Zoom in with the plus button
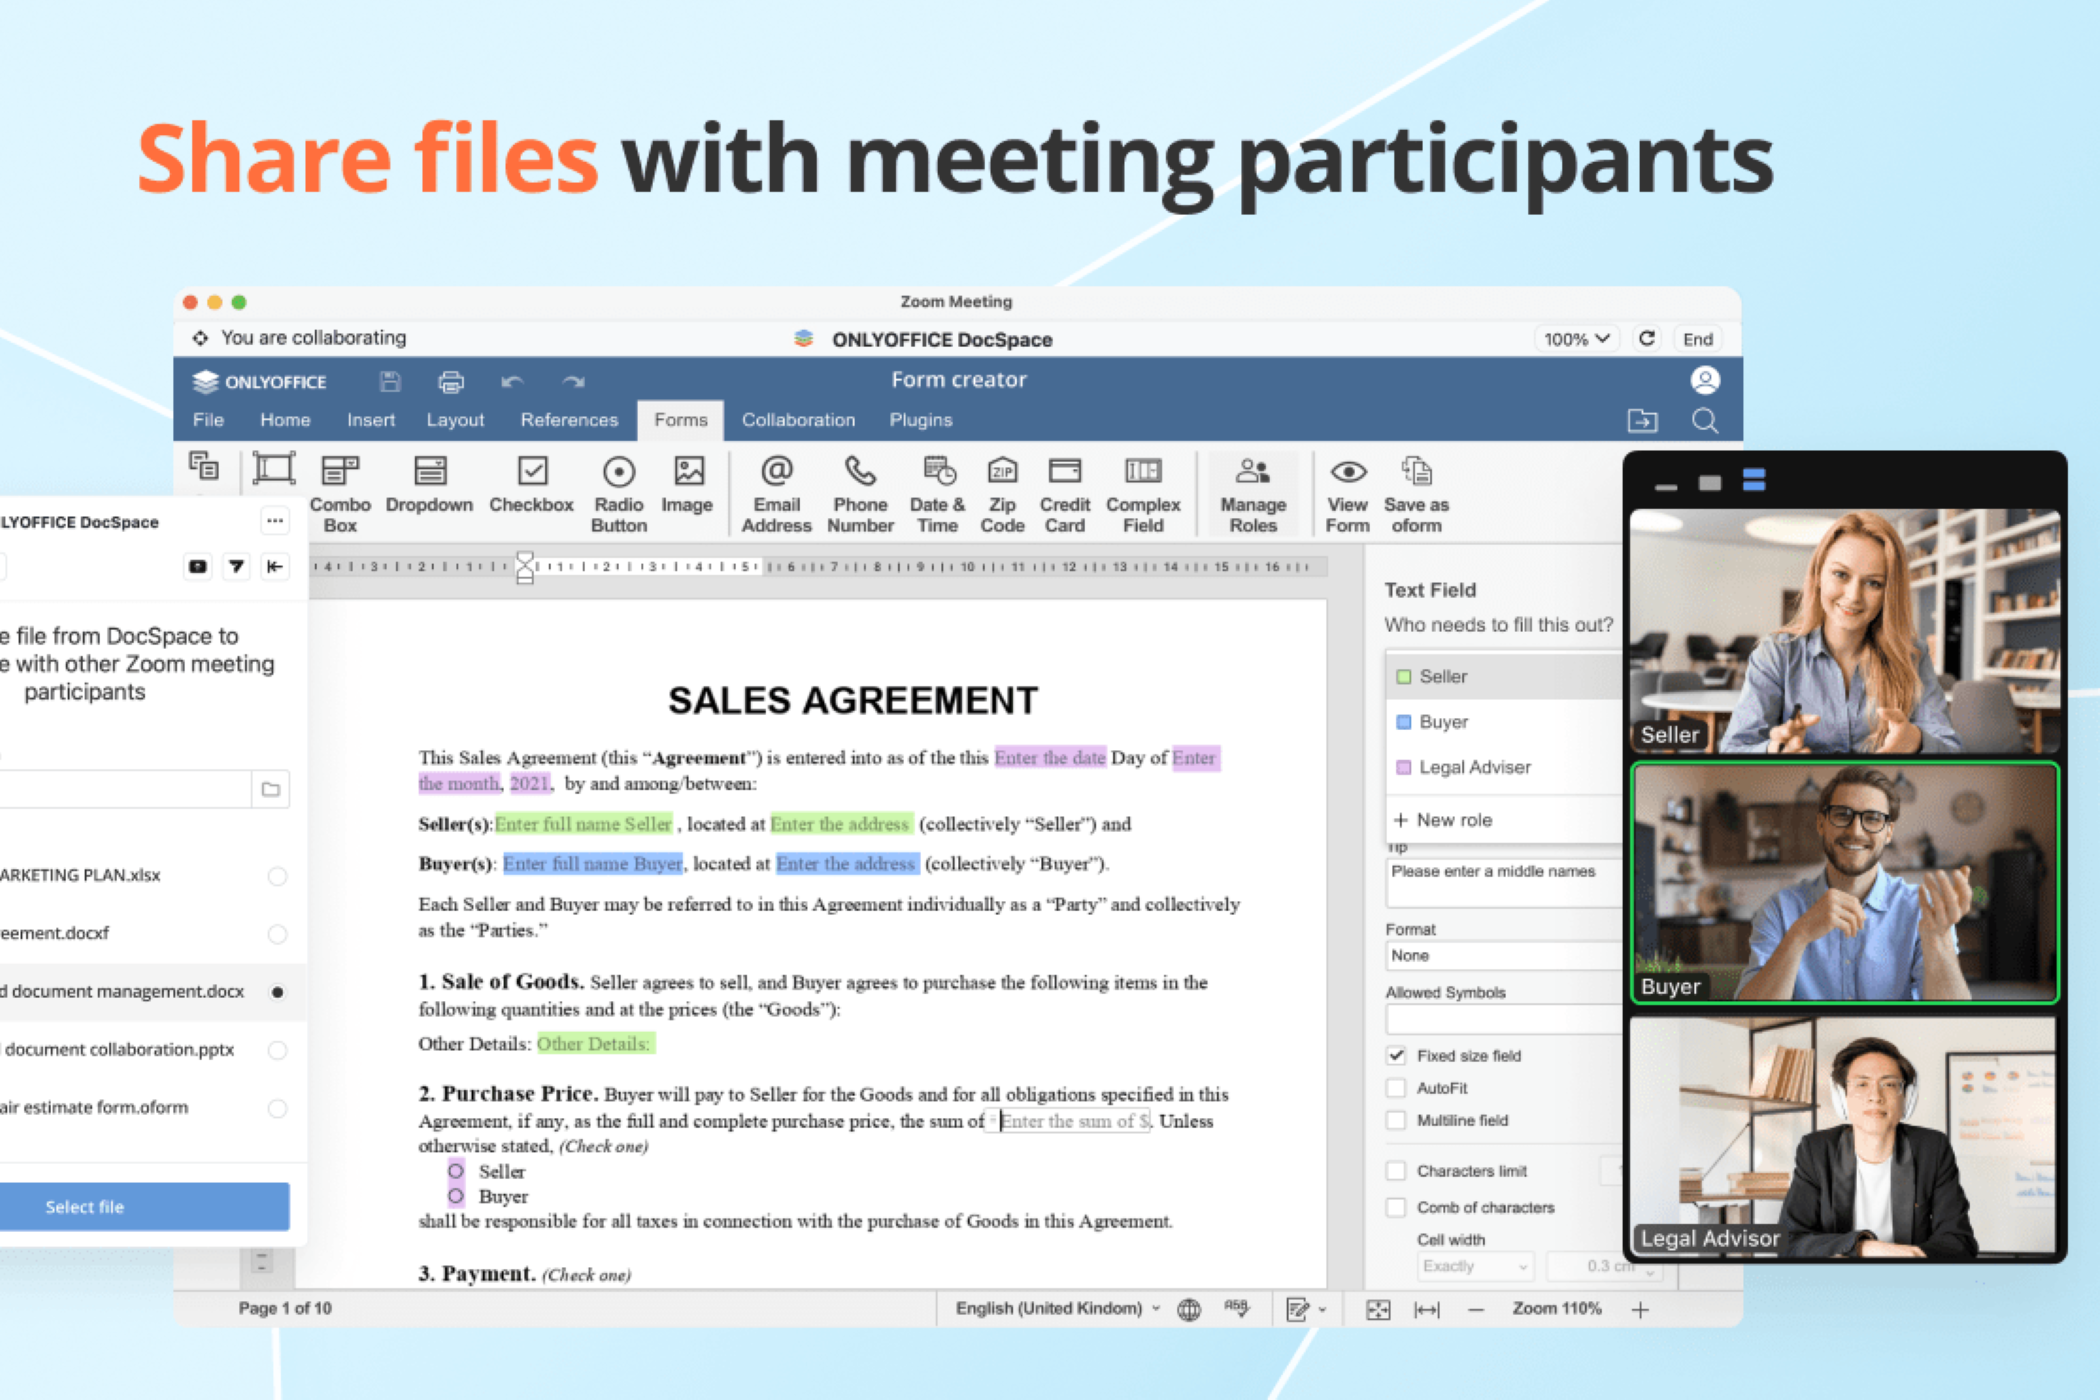Screen dimensions: 2100x1400 pos(1640,1309)
